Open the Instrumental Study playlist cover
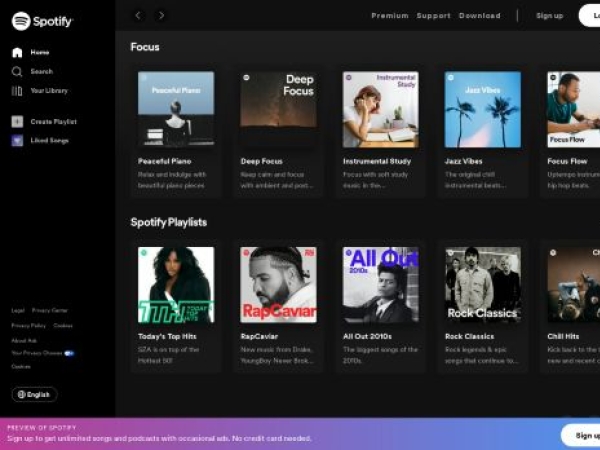Image resolution: width=600 pixels, height=450 pixels. coord(381,109)
